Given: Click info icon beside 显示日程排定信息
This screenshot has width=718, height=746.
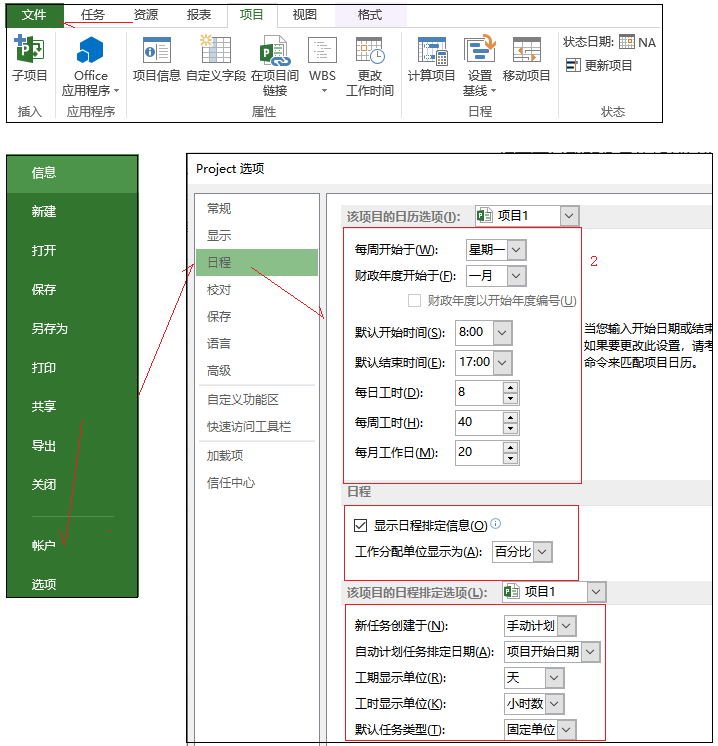Looking at the screenshot, I should 495,523.
